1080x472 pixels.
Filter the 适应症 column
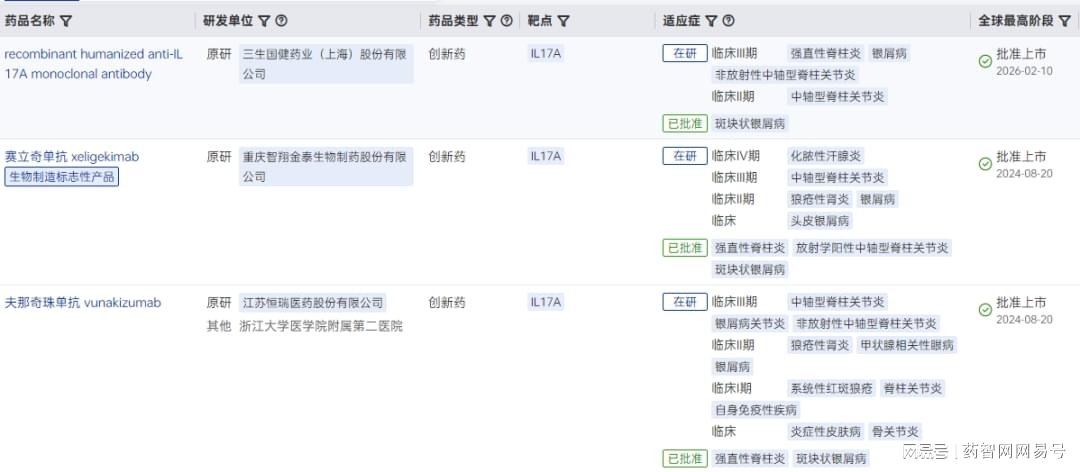pos(710,21)
